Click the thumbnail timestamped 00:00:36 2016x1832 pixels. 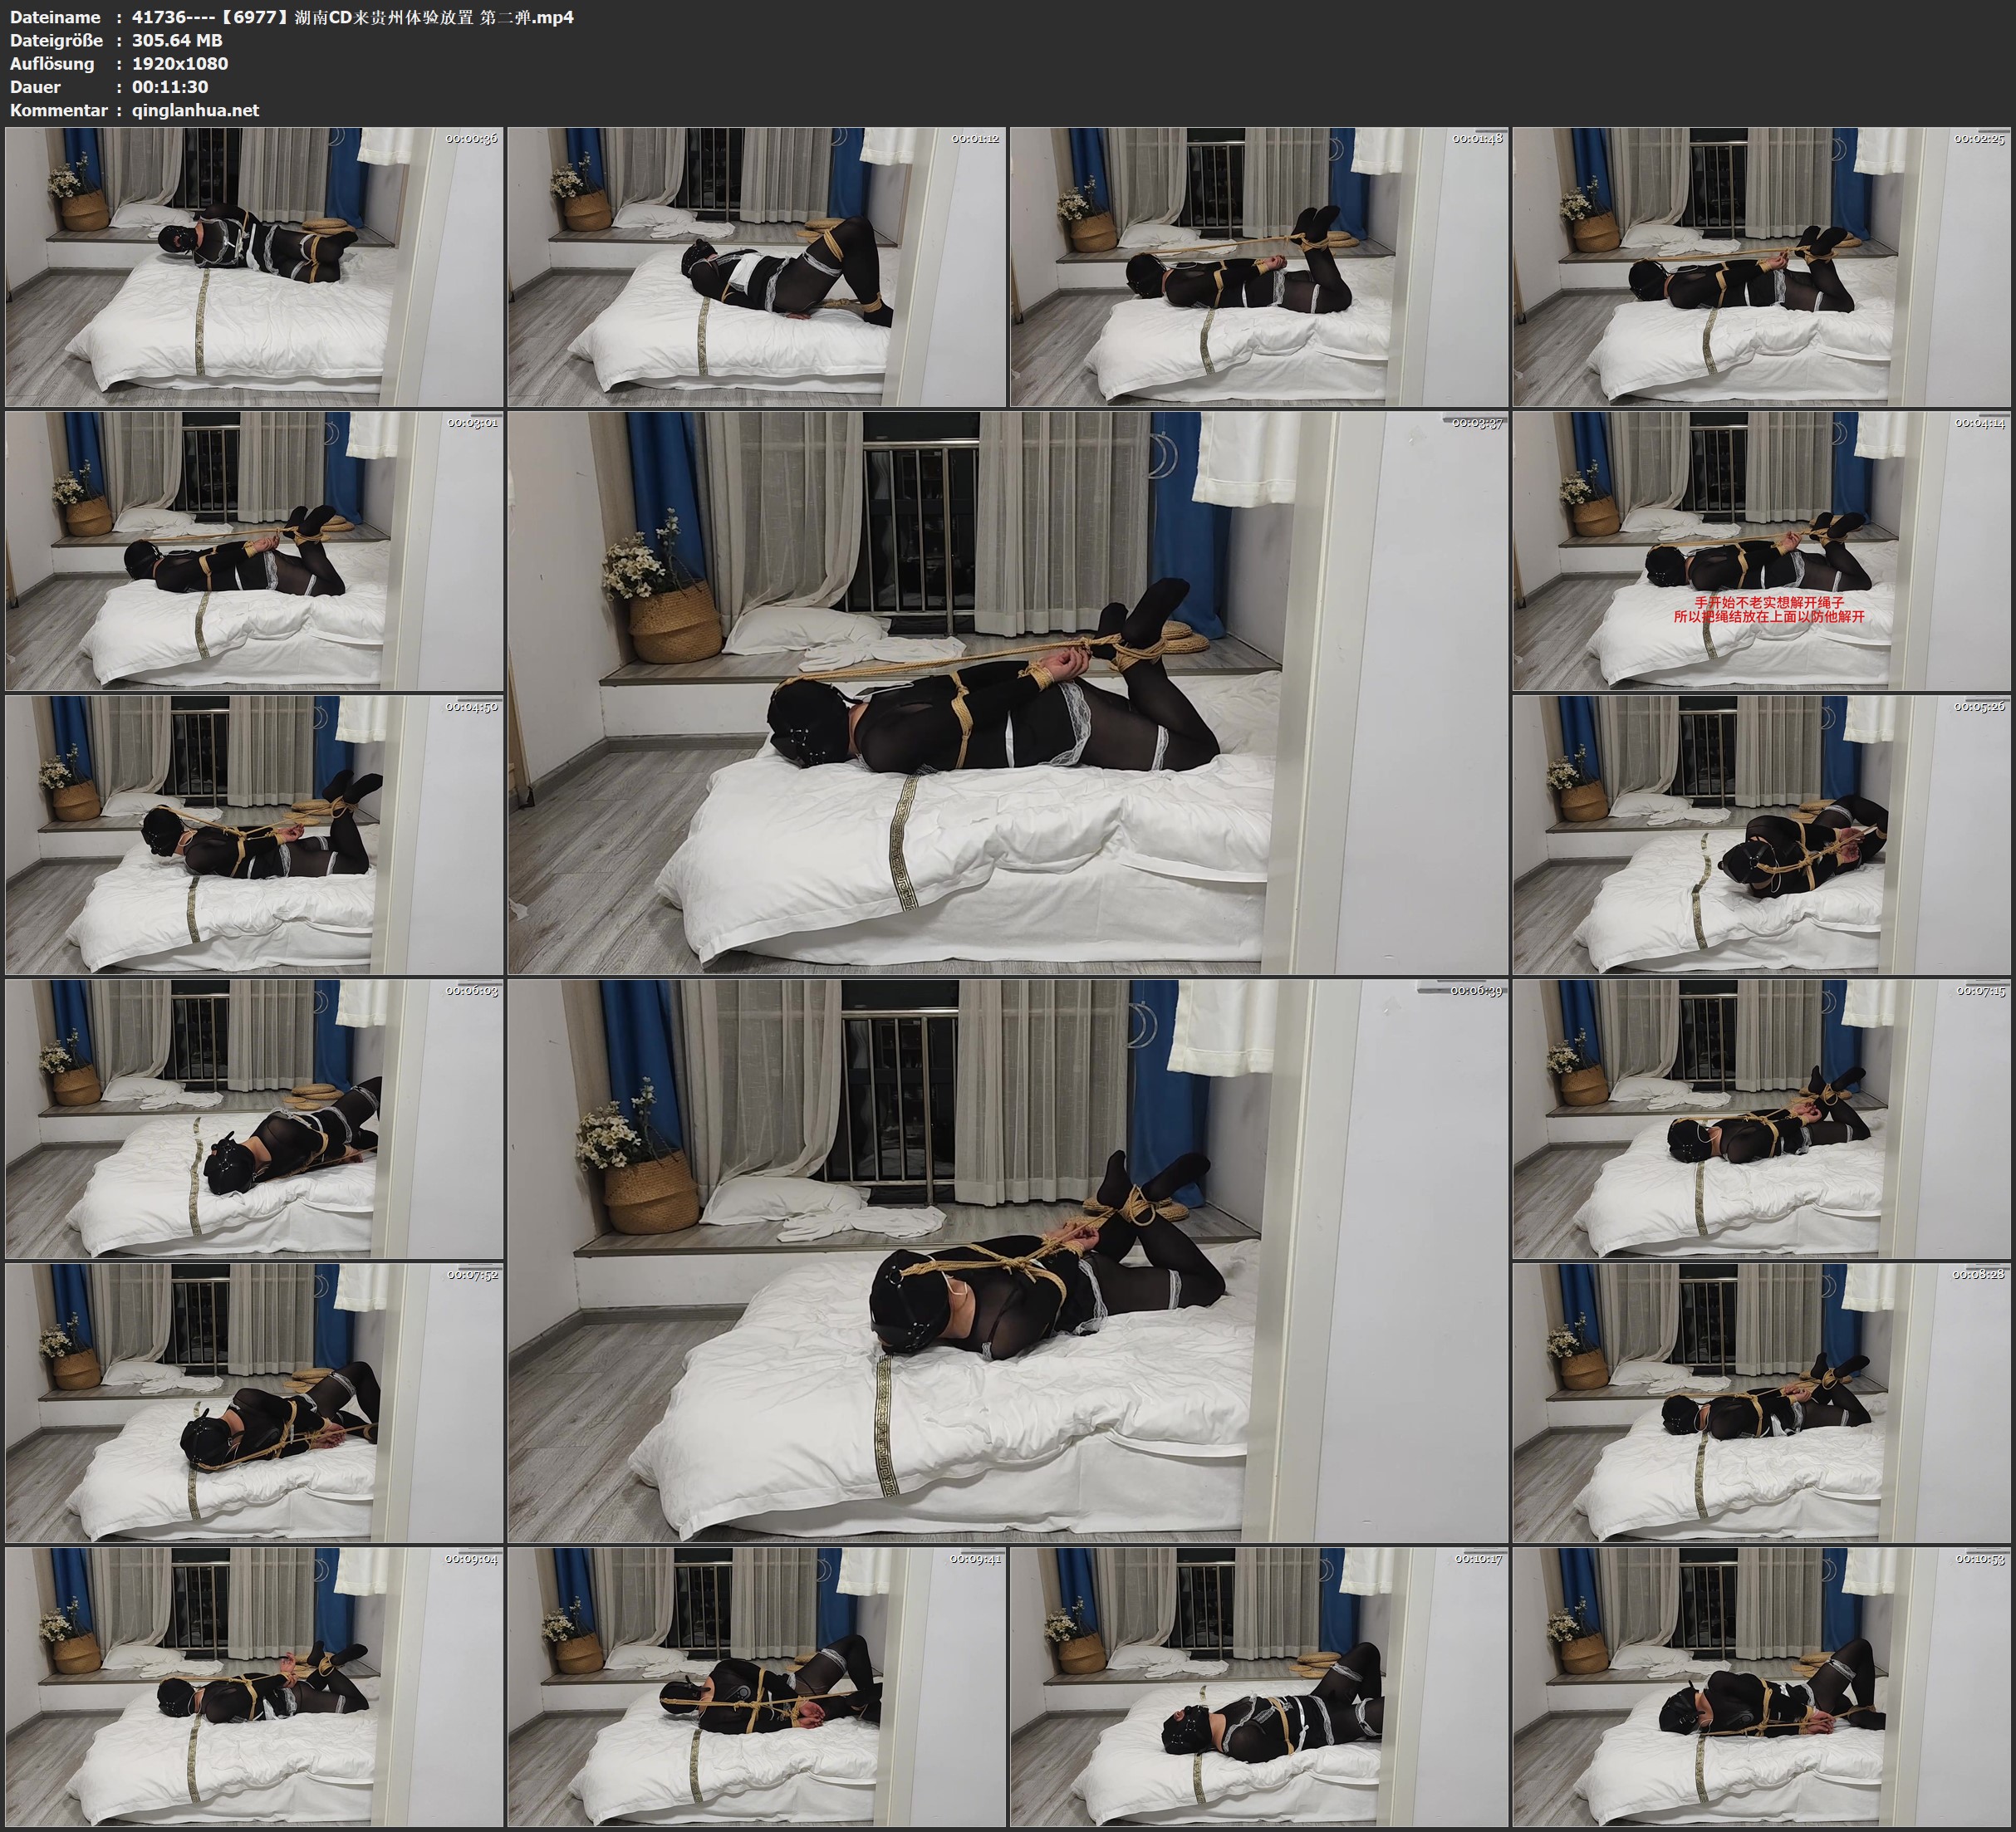click(254, 266)
